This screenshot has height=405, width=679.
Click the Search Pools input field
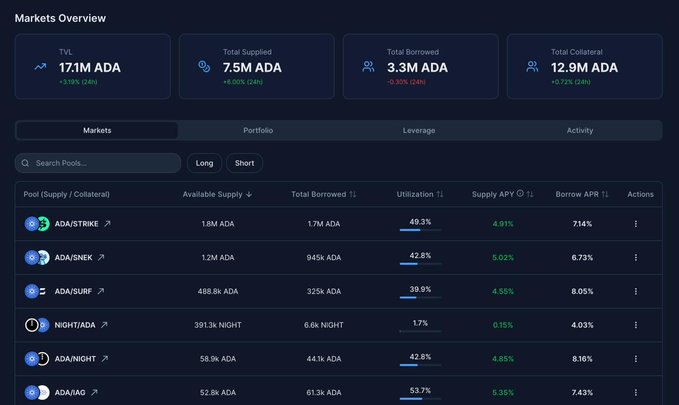point(98,163)
